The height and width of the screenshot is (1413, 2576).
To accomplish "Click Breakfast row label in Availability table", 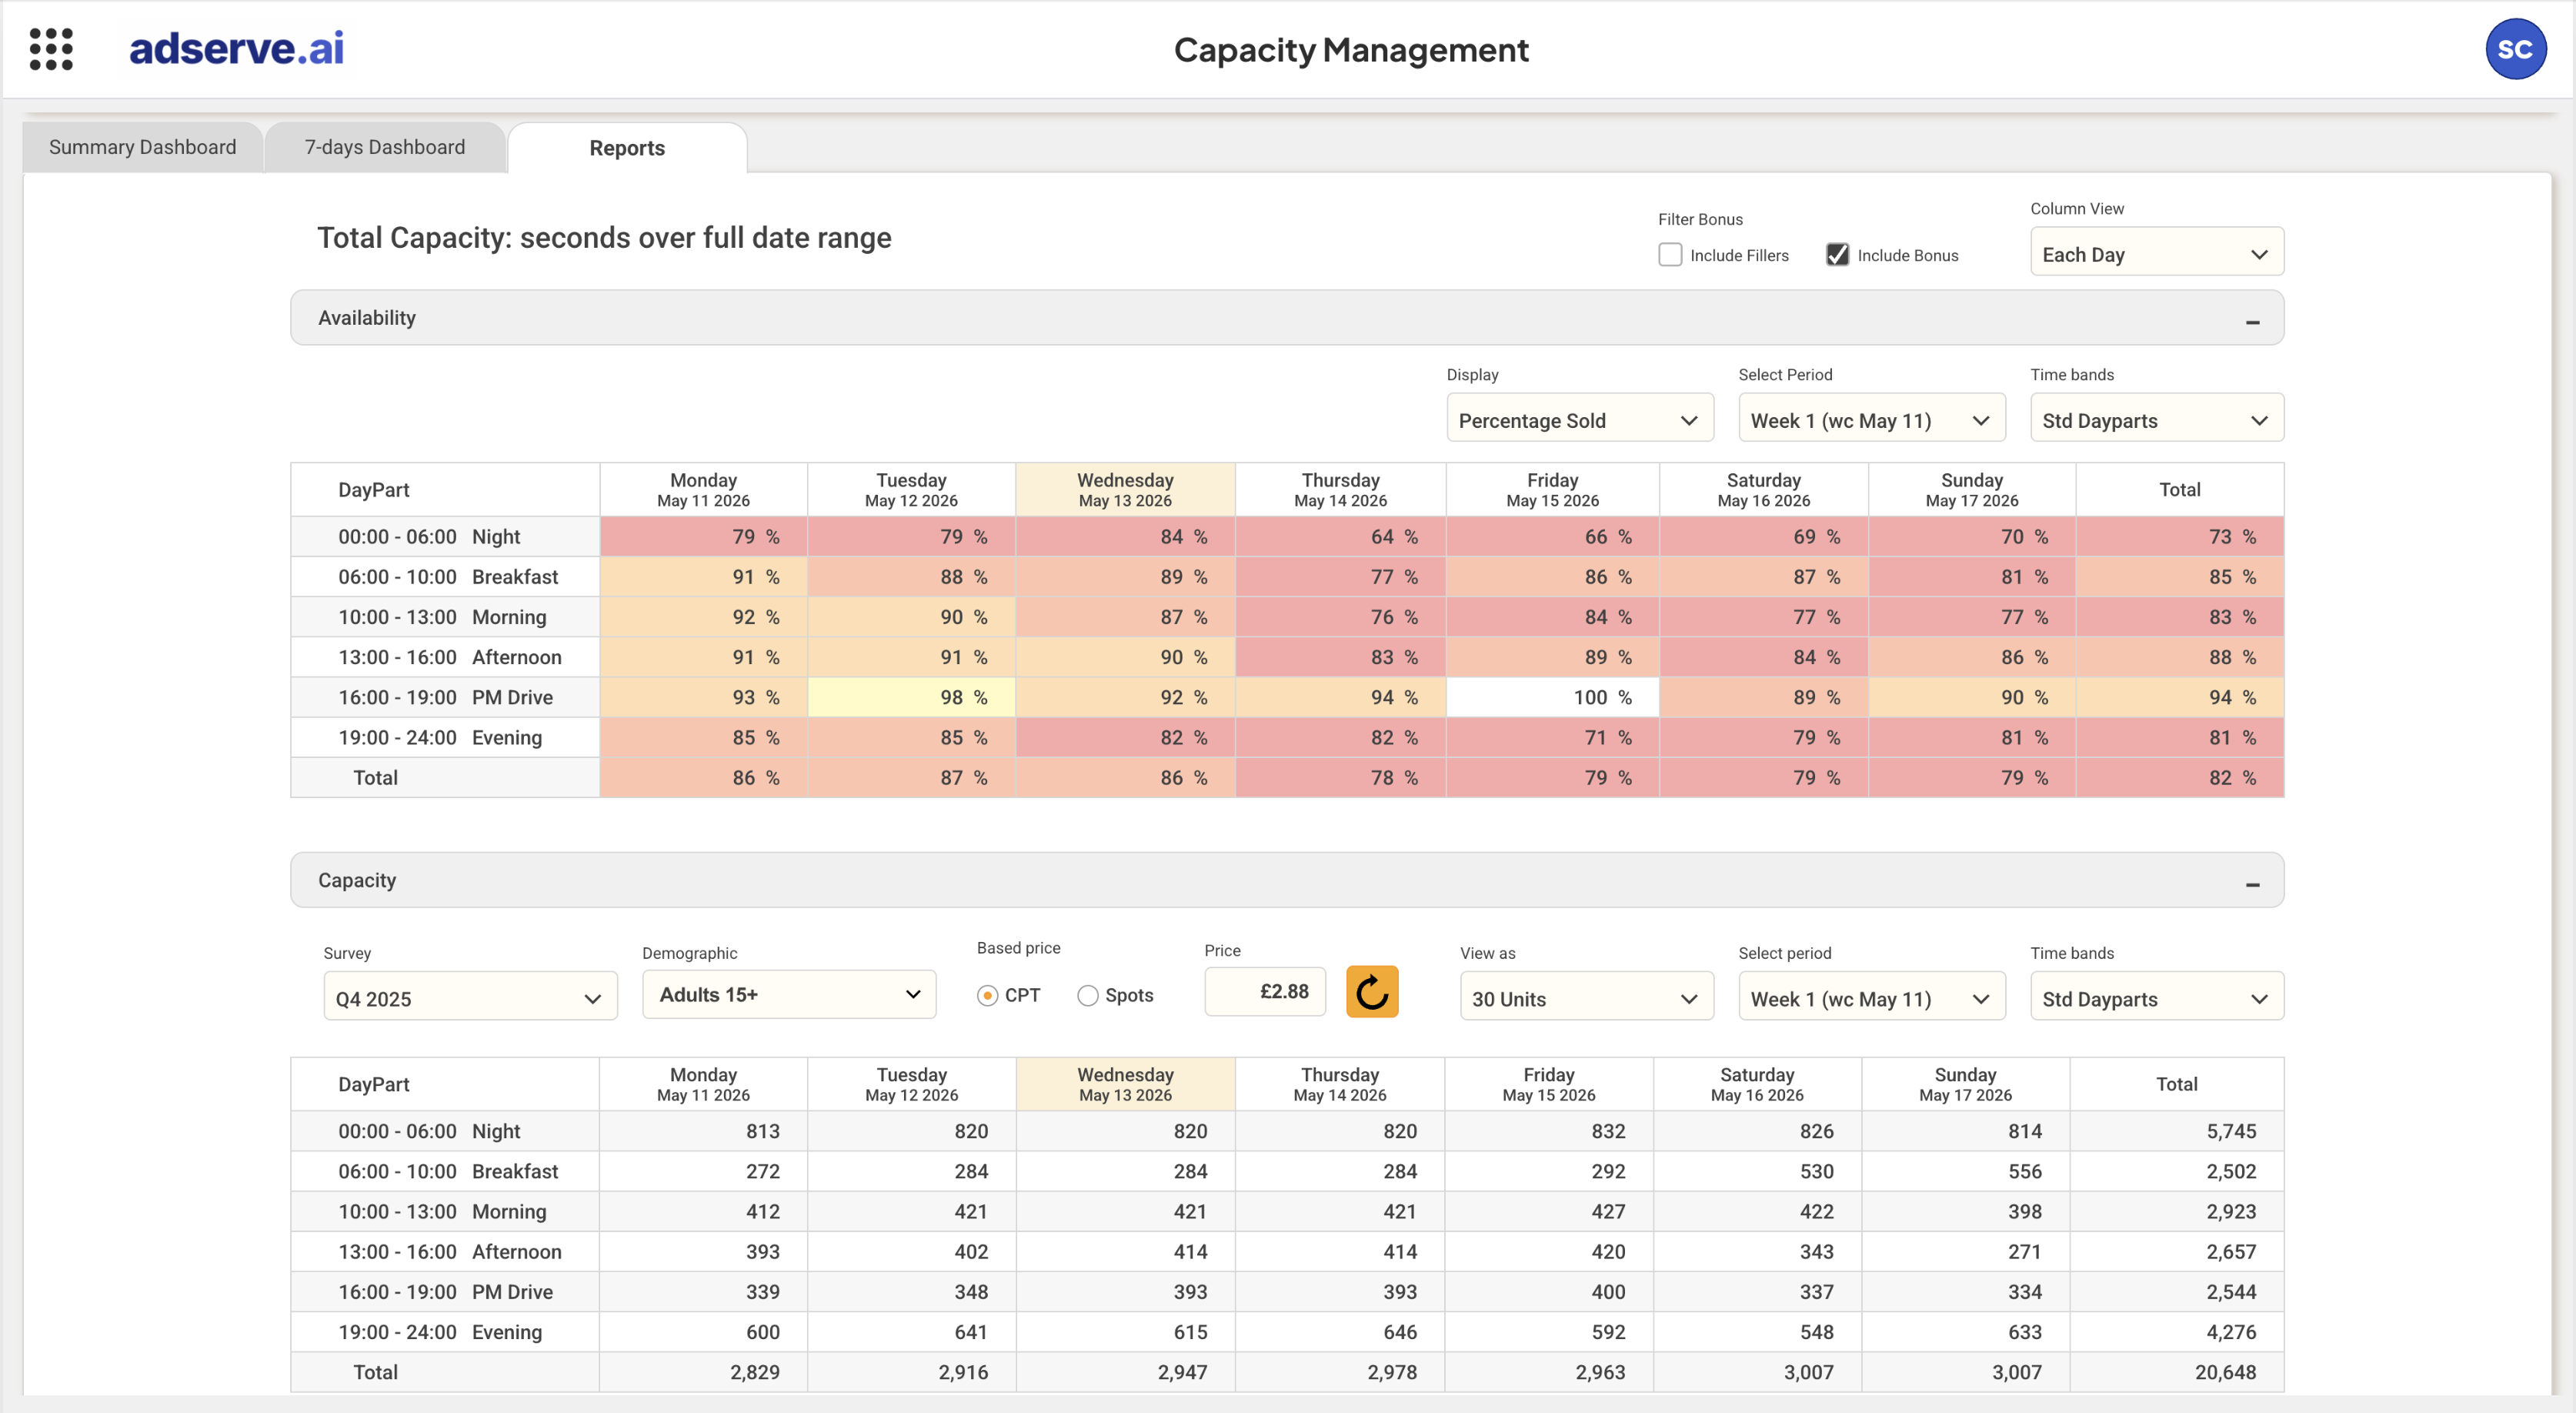I will pyautogui.click(x=445, y=576).
